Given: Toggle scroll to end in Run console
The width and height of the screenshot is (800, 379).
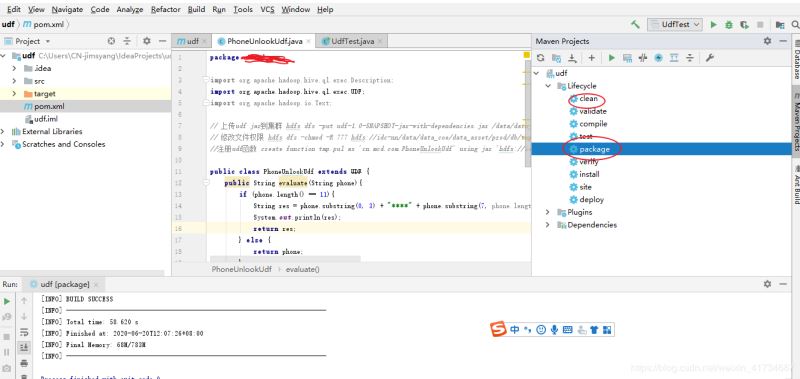Looking at the screenshot, I should (24, 348).
